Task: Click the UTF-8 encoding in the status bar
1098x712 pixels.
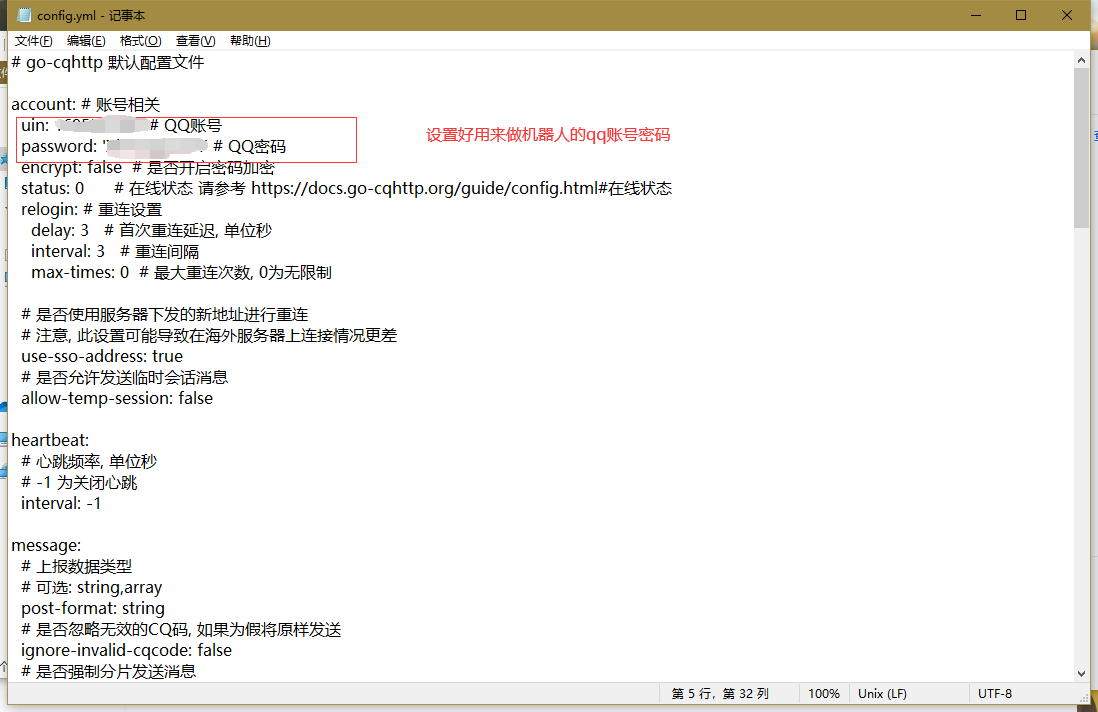Action: click(x=994, y=693)
